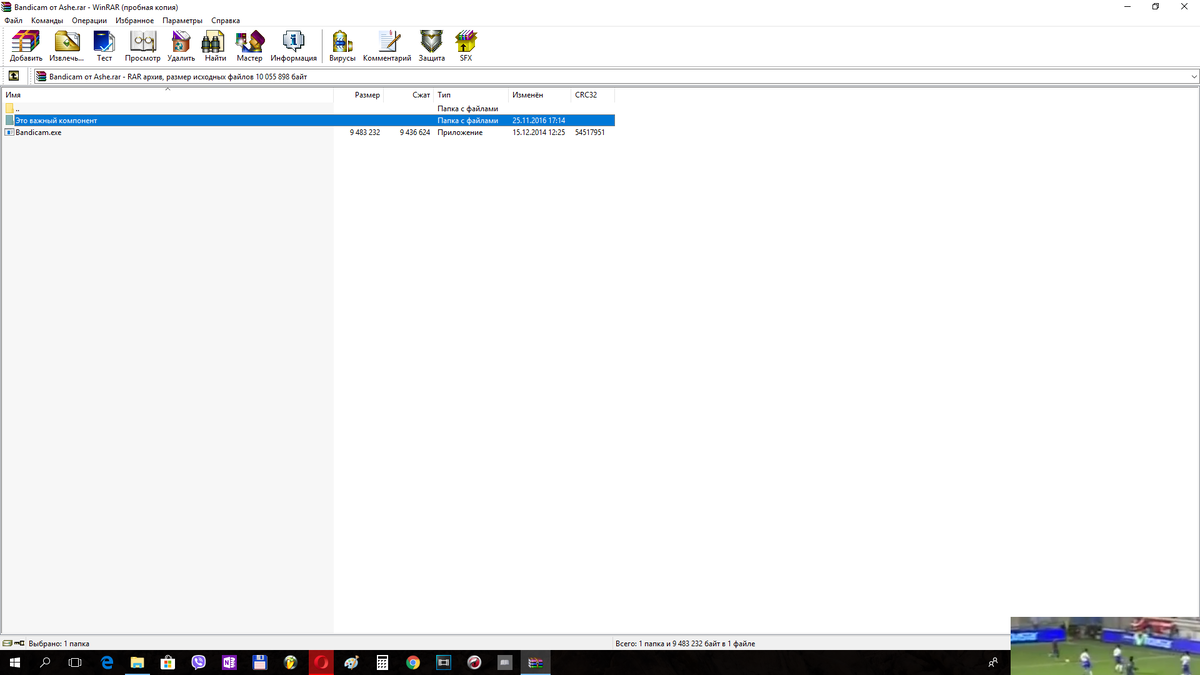
Task: Go up one level with arrow button
Action: pyautogui.click(x=14, y=76)
